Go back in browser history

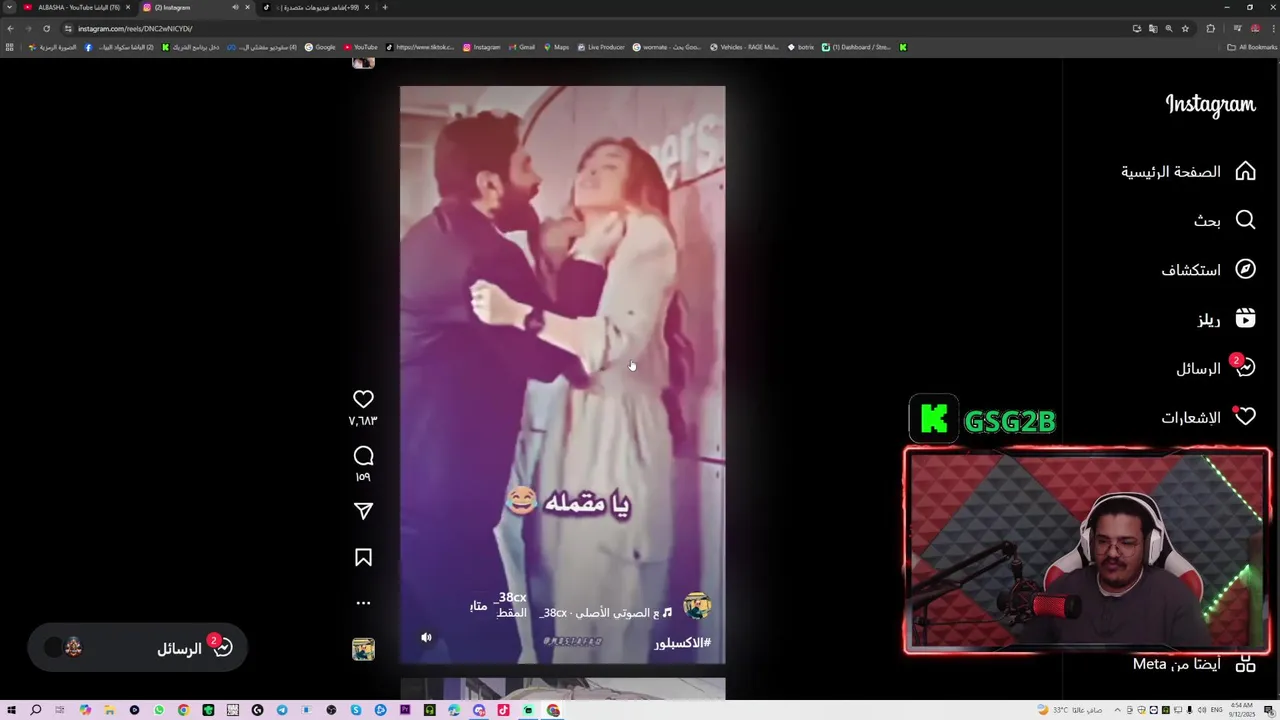[10, 28]
